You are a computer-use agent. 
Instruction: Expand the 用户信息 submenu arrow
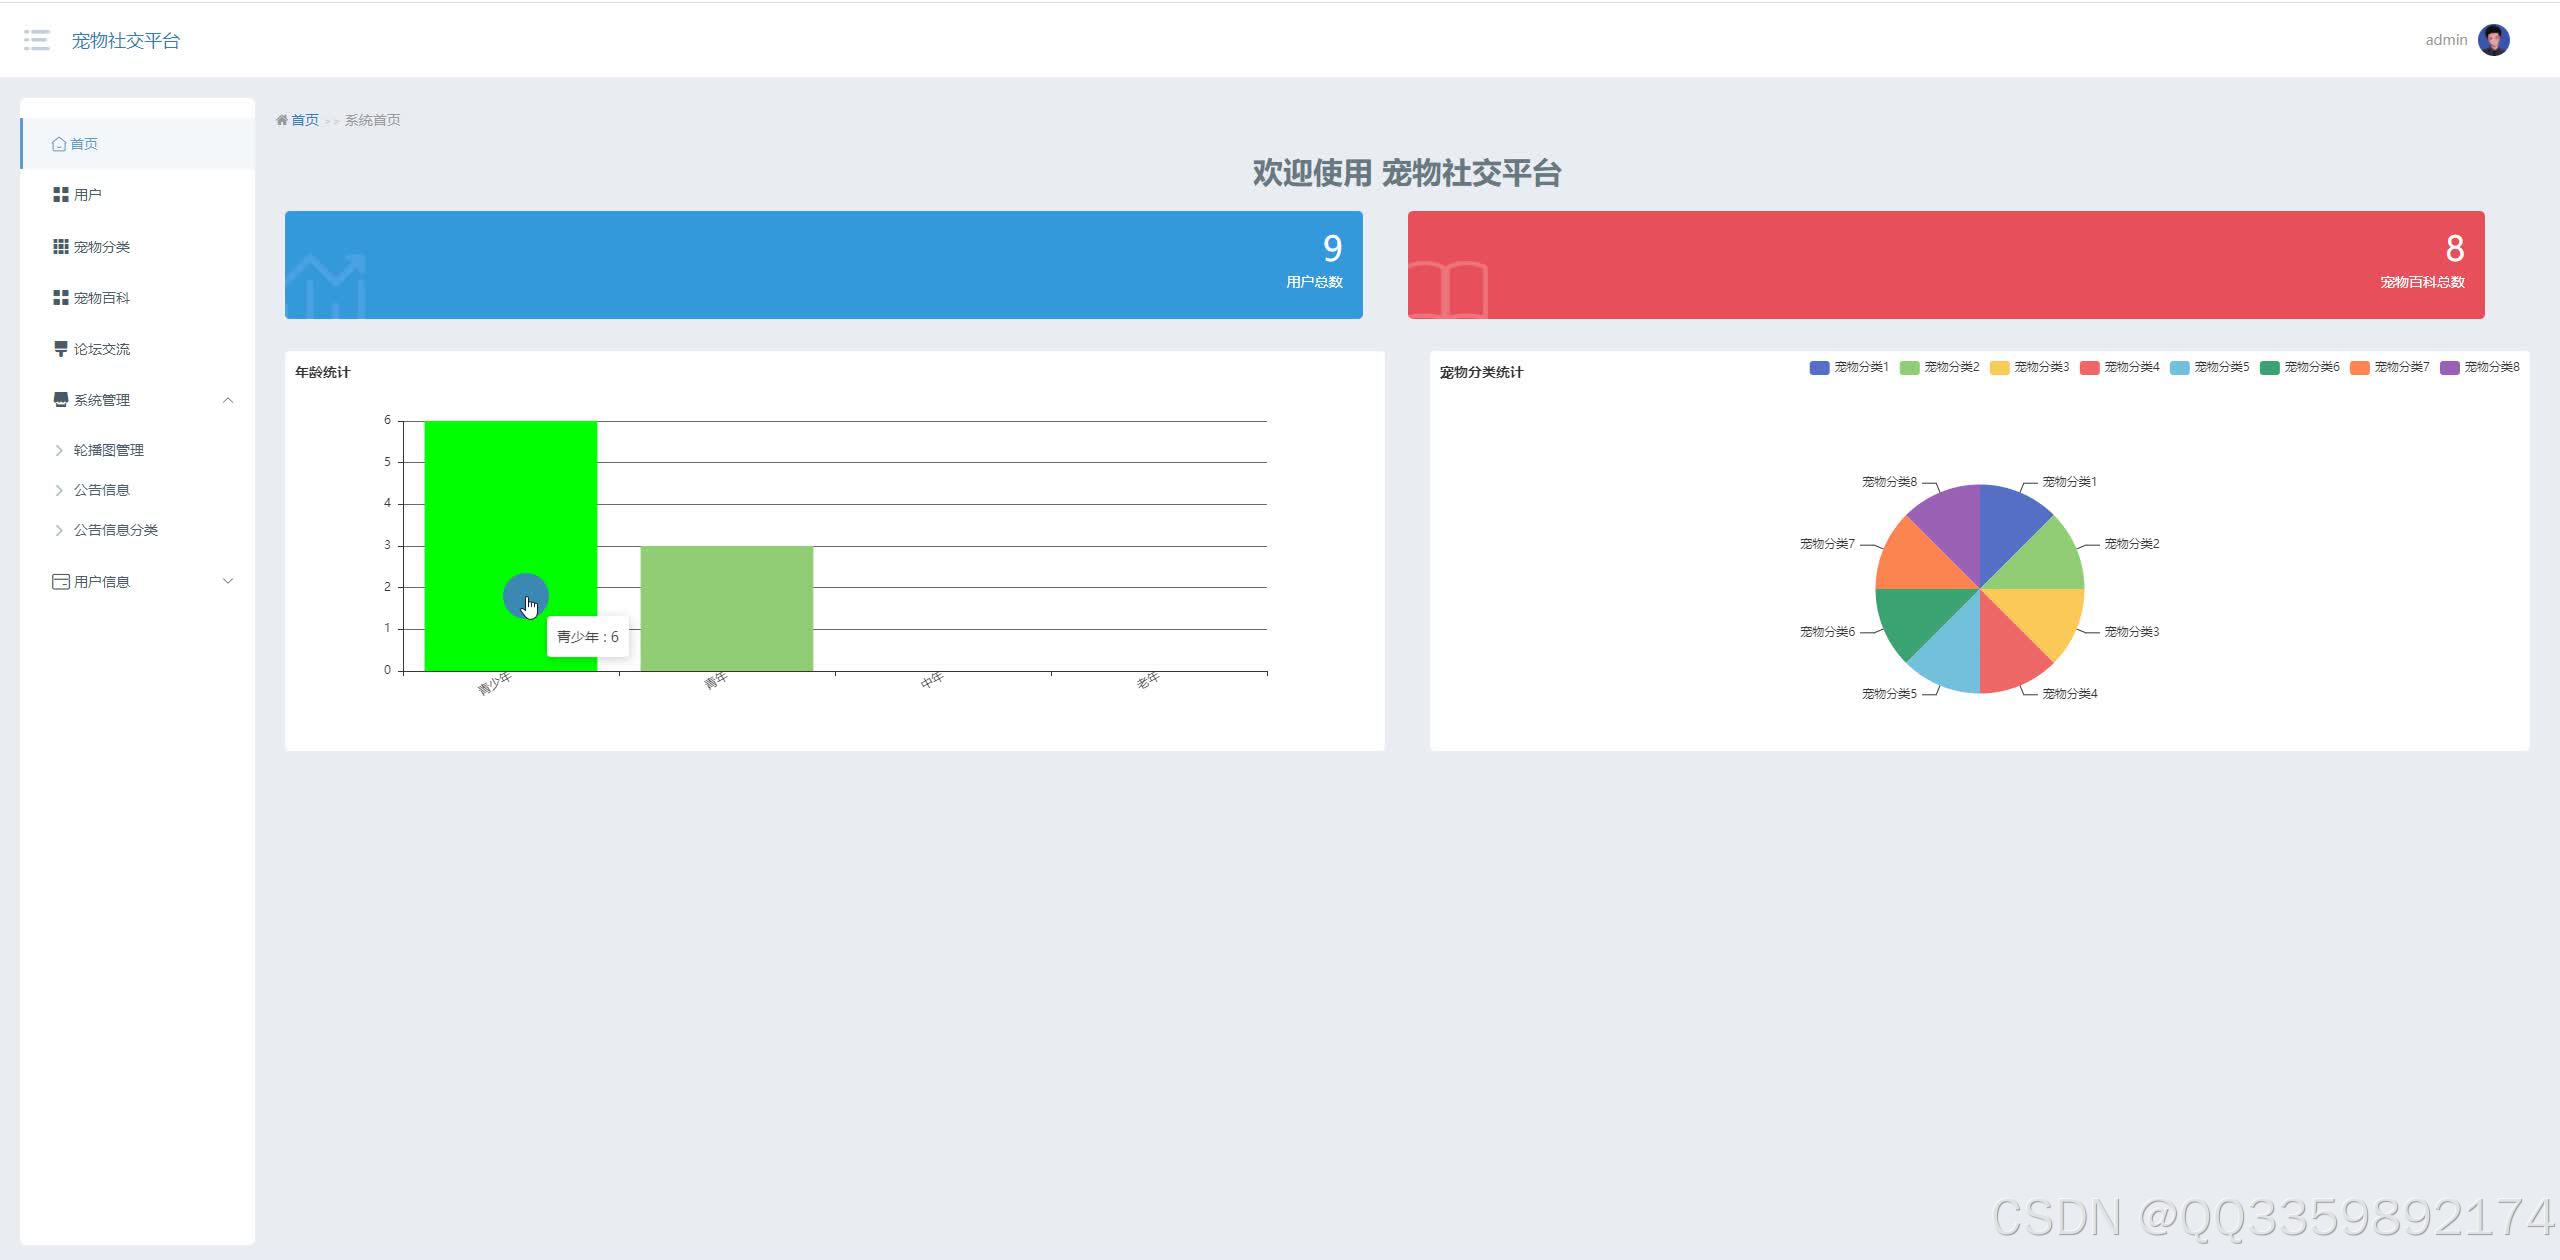pyautogui.click(x=228, y=581)
